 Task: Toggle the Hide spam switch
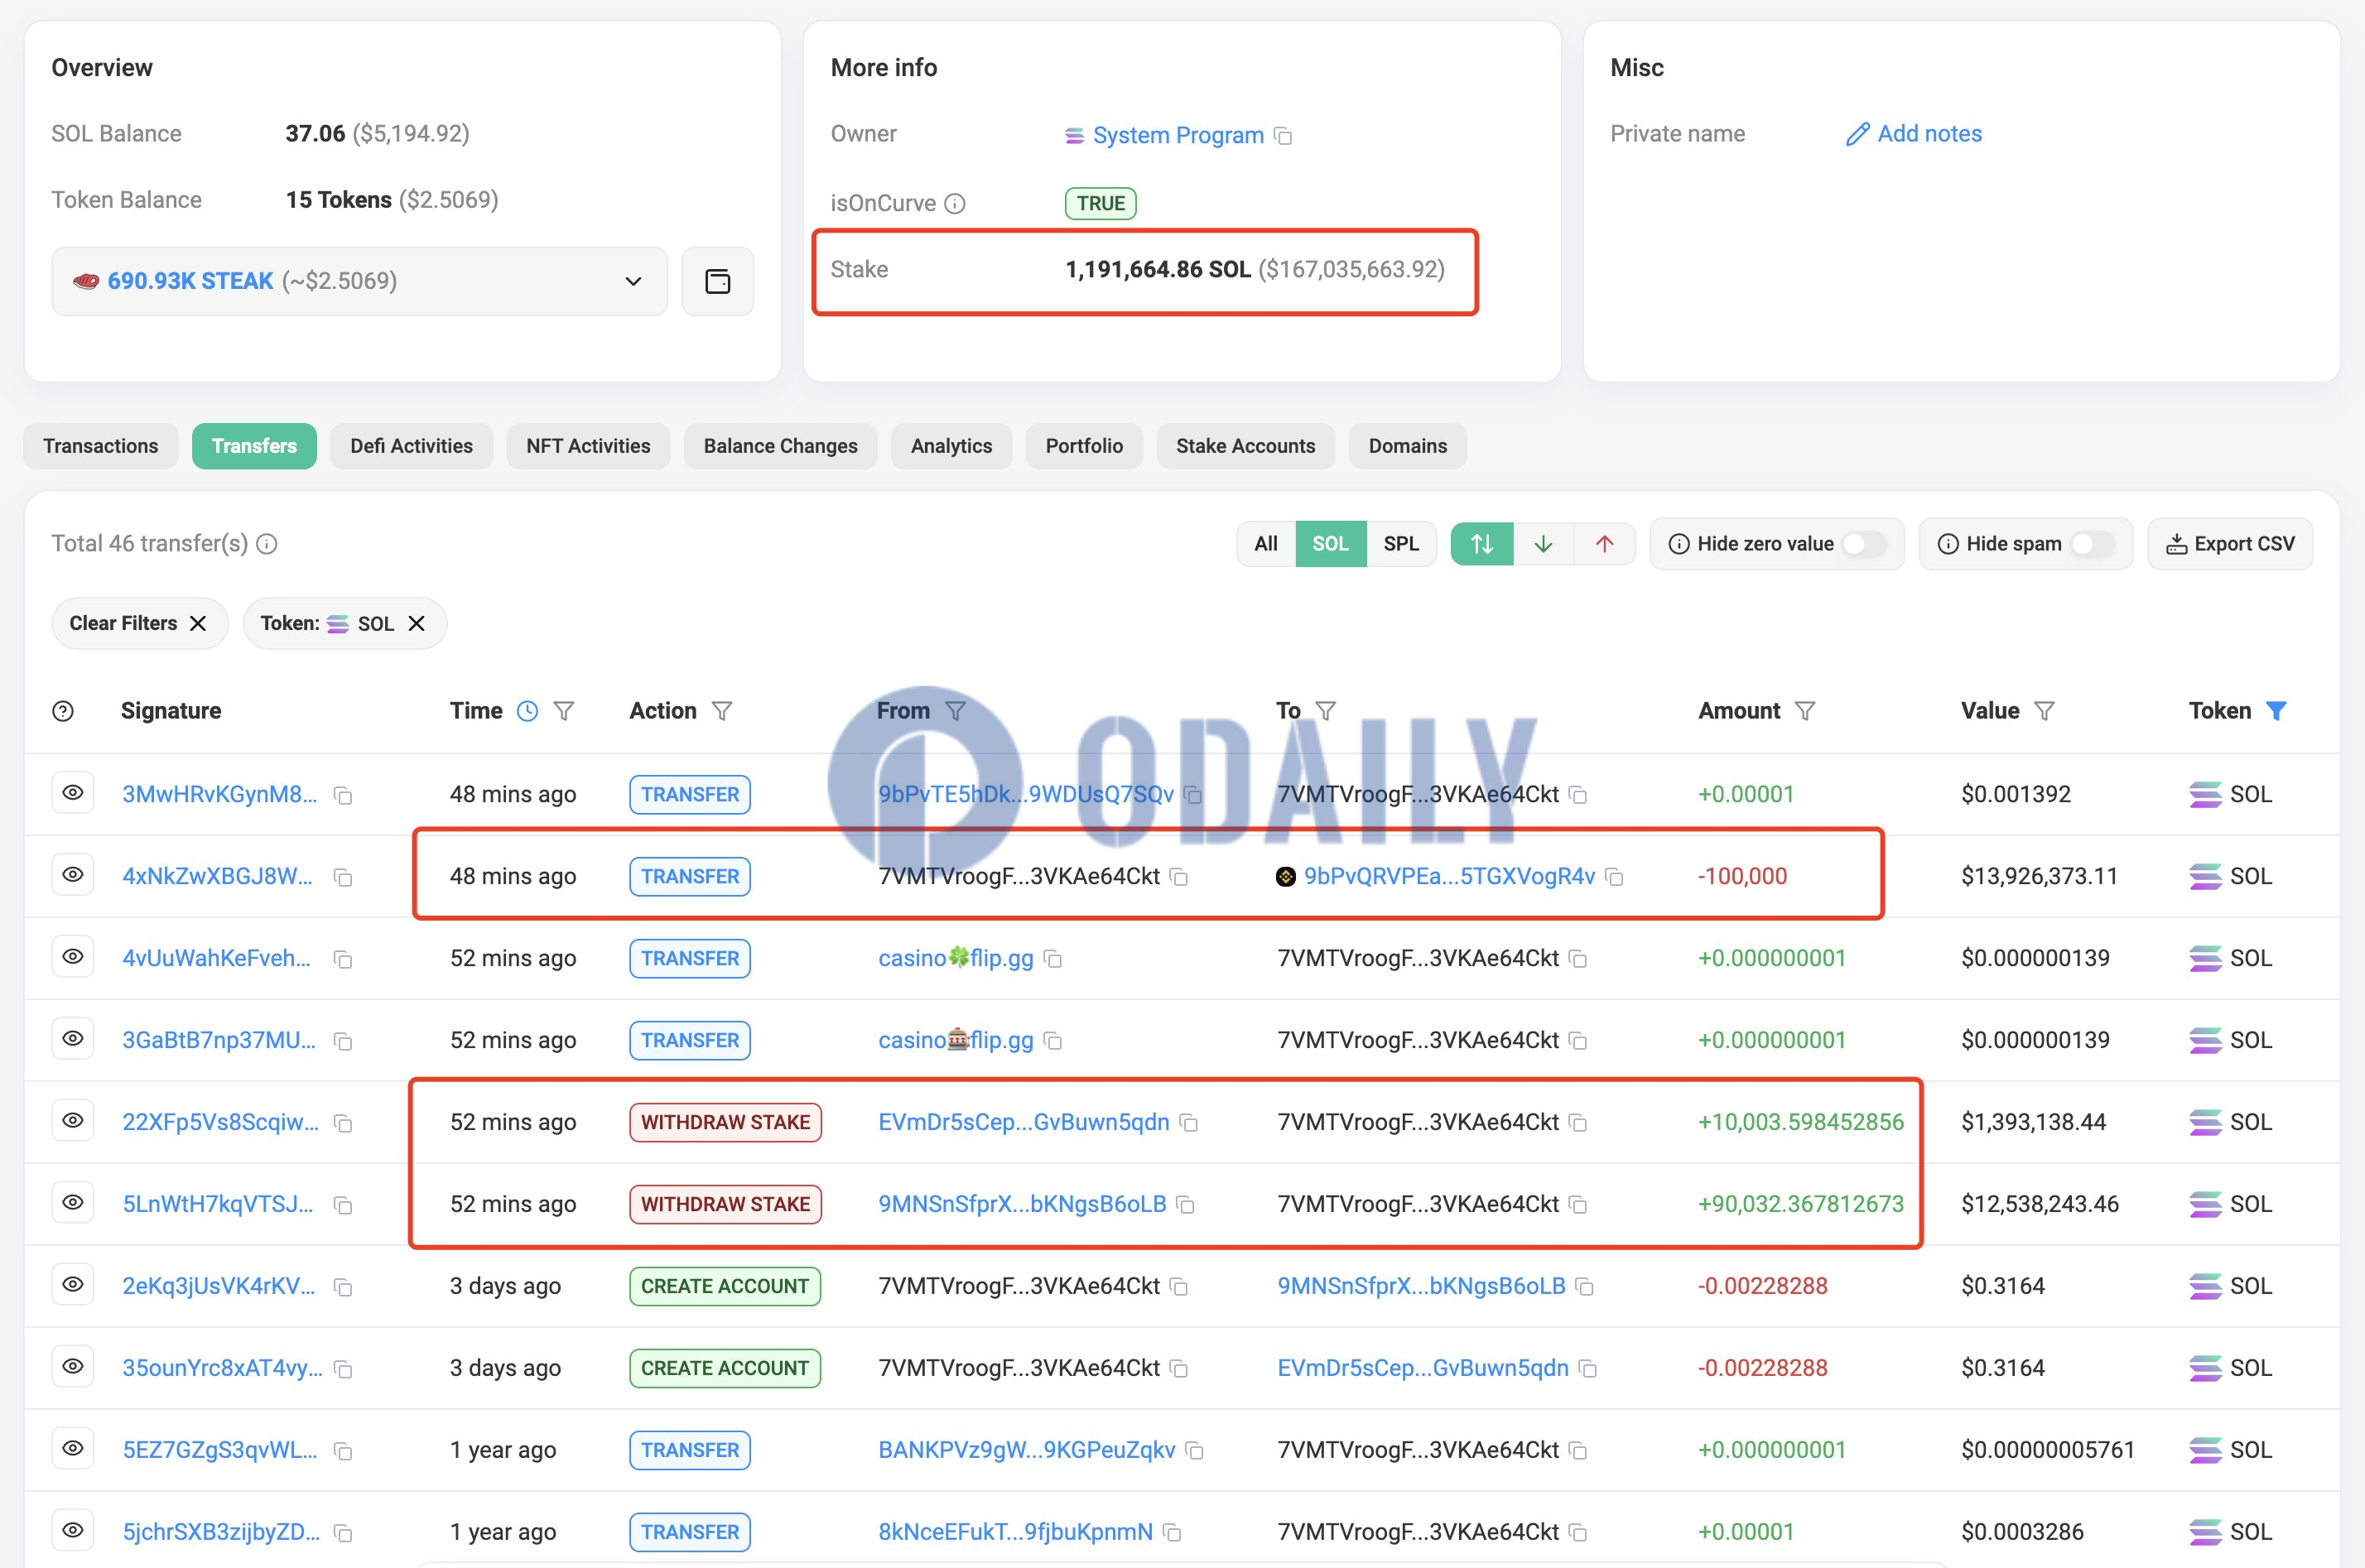click(x=2093, y=544)
